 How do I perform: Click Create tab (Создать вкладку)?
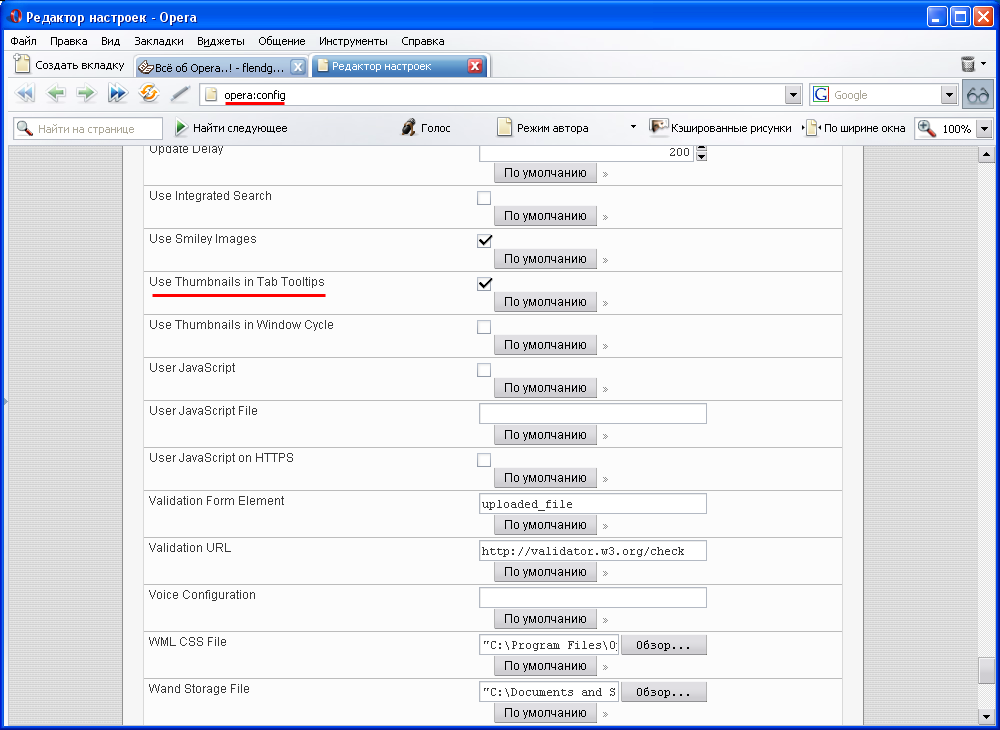(69, 65)
